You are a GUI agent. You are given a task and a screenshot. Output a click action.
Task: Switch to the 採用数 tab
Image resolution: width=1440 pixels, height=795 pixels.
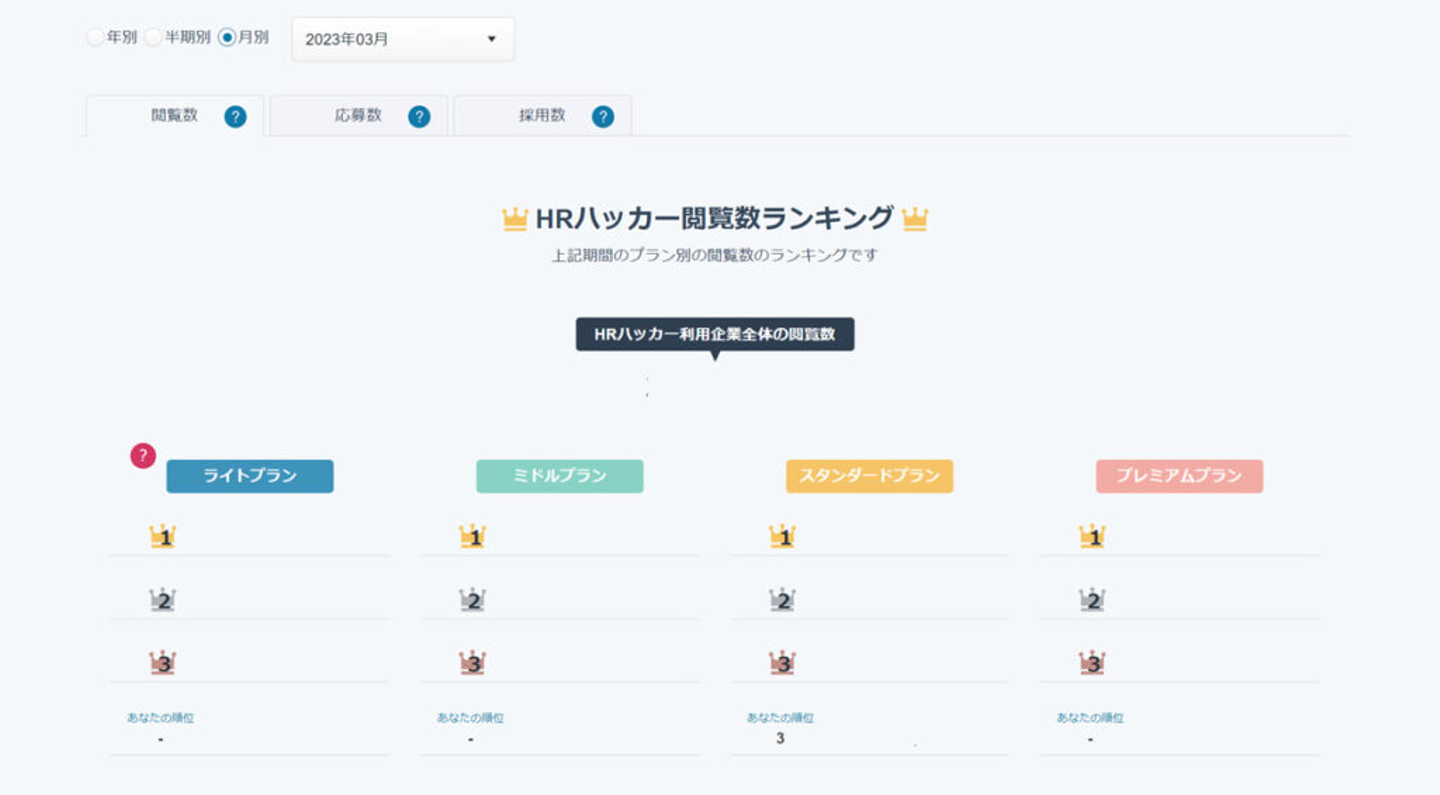click(542, 116)
